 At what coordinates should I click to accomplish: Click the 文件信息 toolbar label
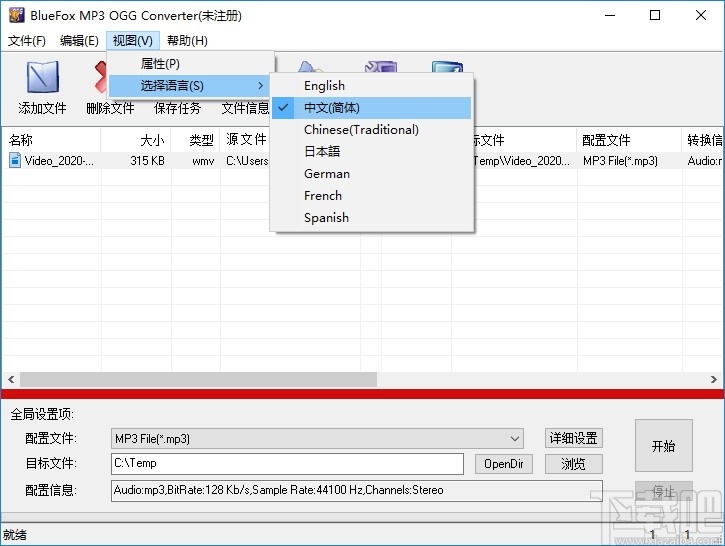pyautogui.click(x=246, y=108)
